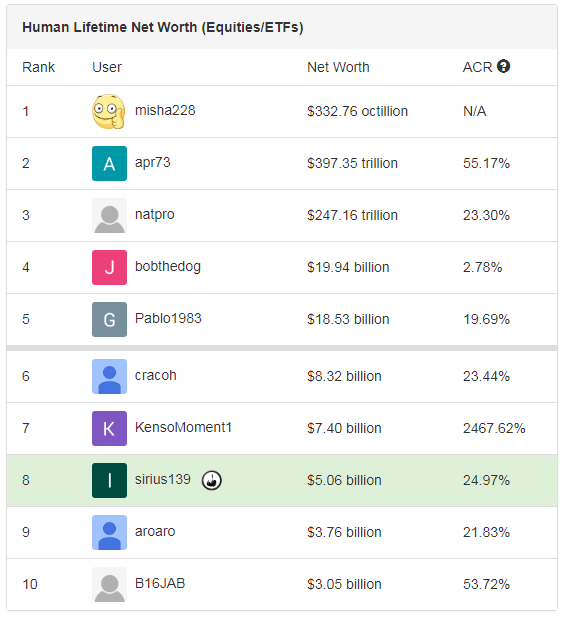Click the 'Human Lifetime Net Worth (Equities/ETFs)' heading
The image size is (563, 619).
[163, 27]
